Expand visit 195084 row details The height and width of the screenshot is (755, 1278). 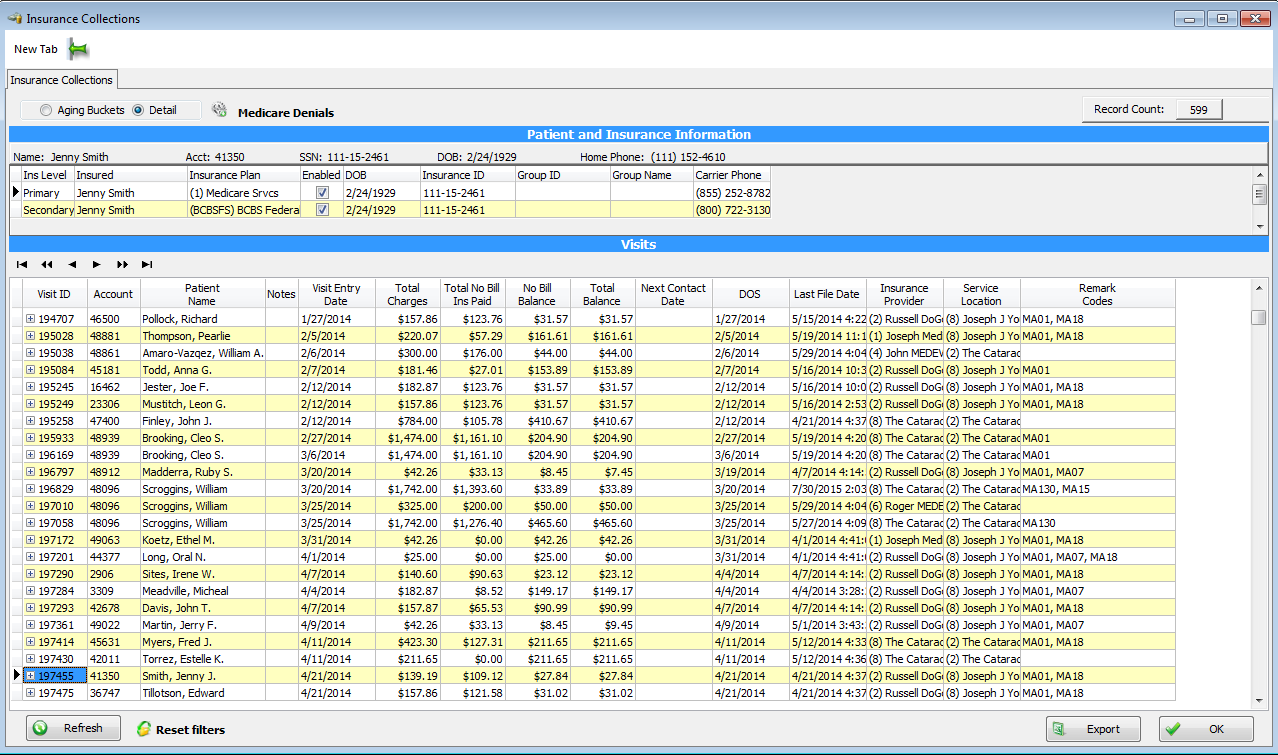coord(30,370)
